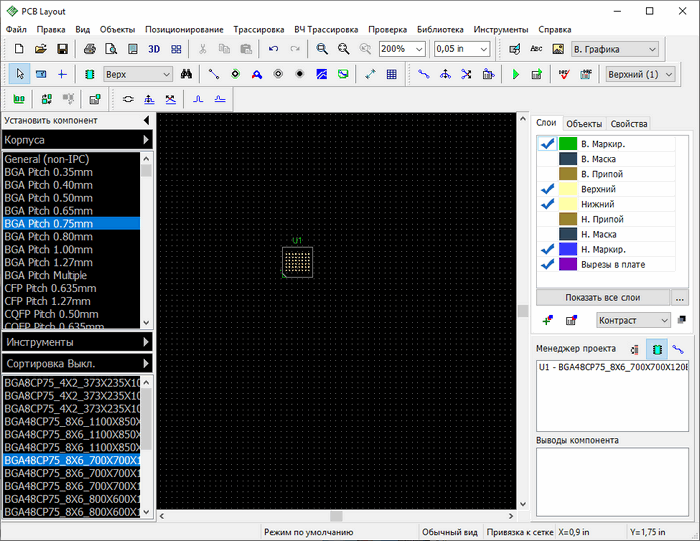The image size is (700, 541).
Task: Toggle visibility of В. Маркир. layer
Action: tap(547, 144)
